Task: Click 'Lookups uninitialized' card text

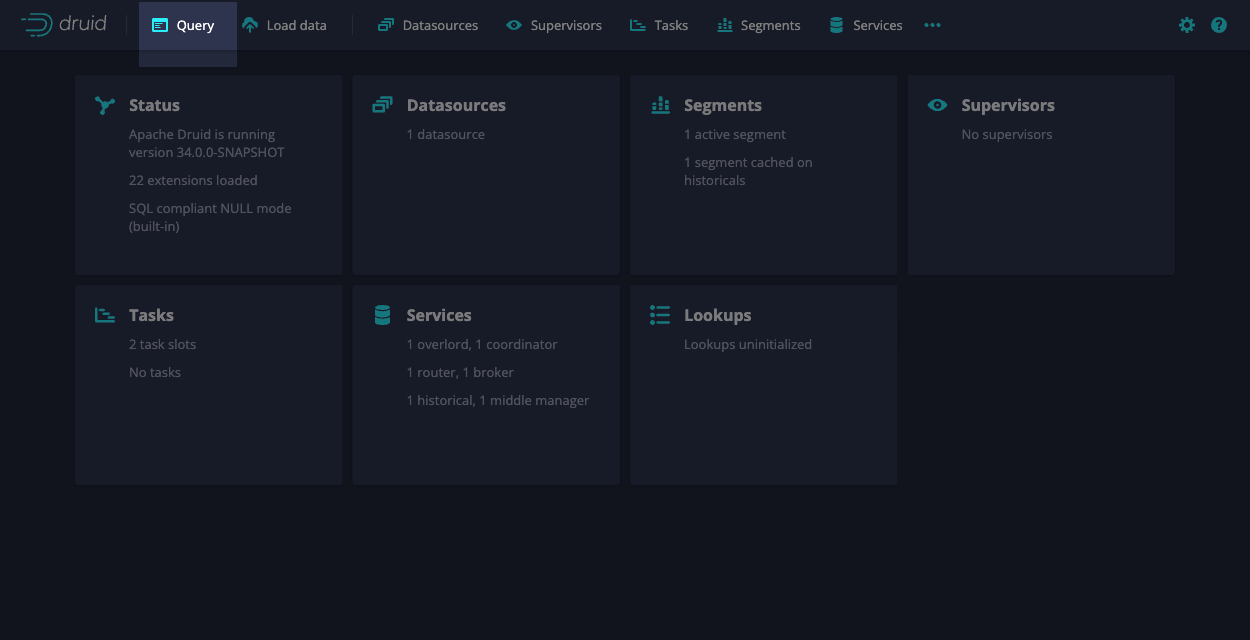Action: (x=747, y=344)
